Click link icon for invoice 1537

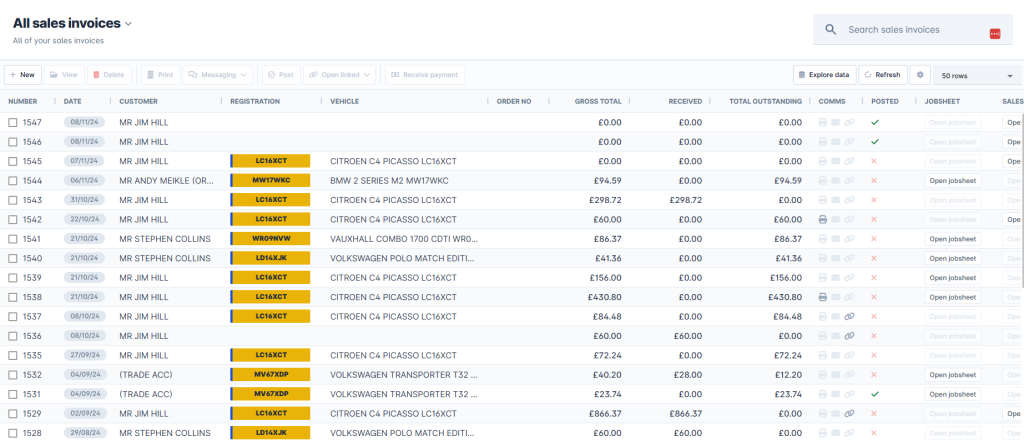tap(849, 317)
